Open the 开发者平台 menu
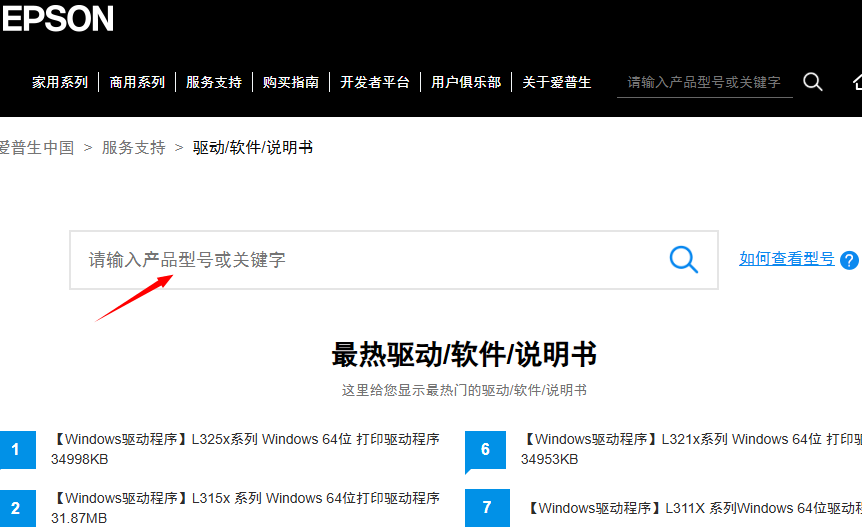The height and width of the screenshot is (527, 862). [x=375, y=82]
